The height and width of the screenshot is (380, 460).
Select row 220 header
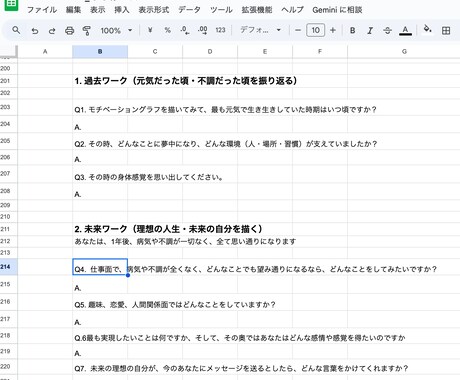pos(9,367)
